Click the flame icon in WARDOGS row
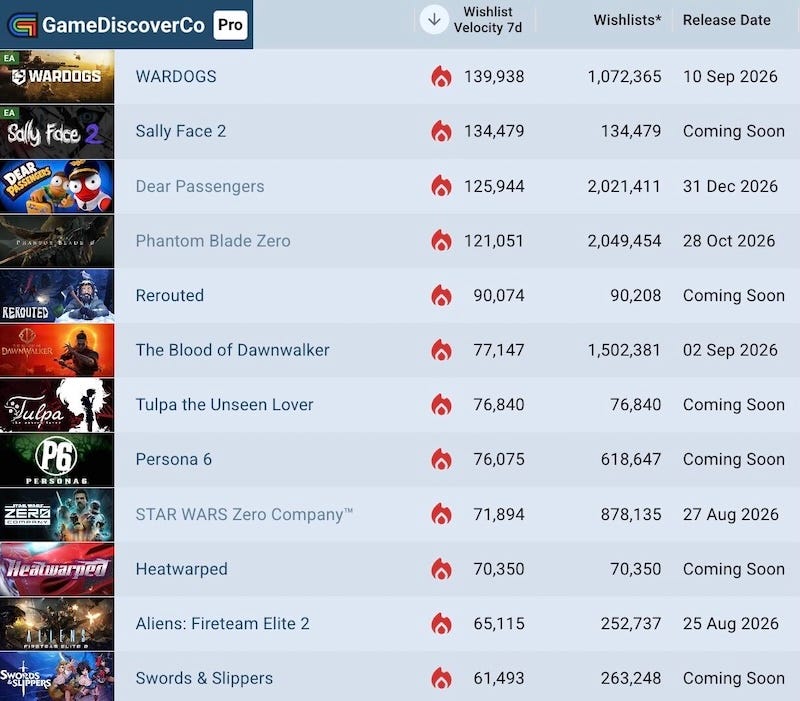This screenshot has width=800, height=701. pos(441,77)
